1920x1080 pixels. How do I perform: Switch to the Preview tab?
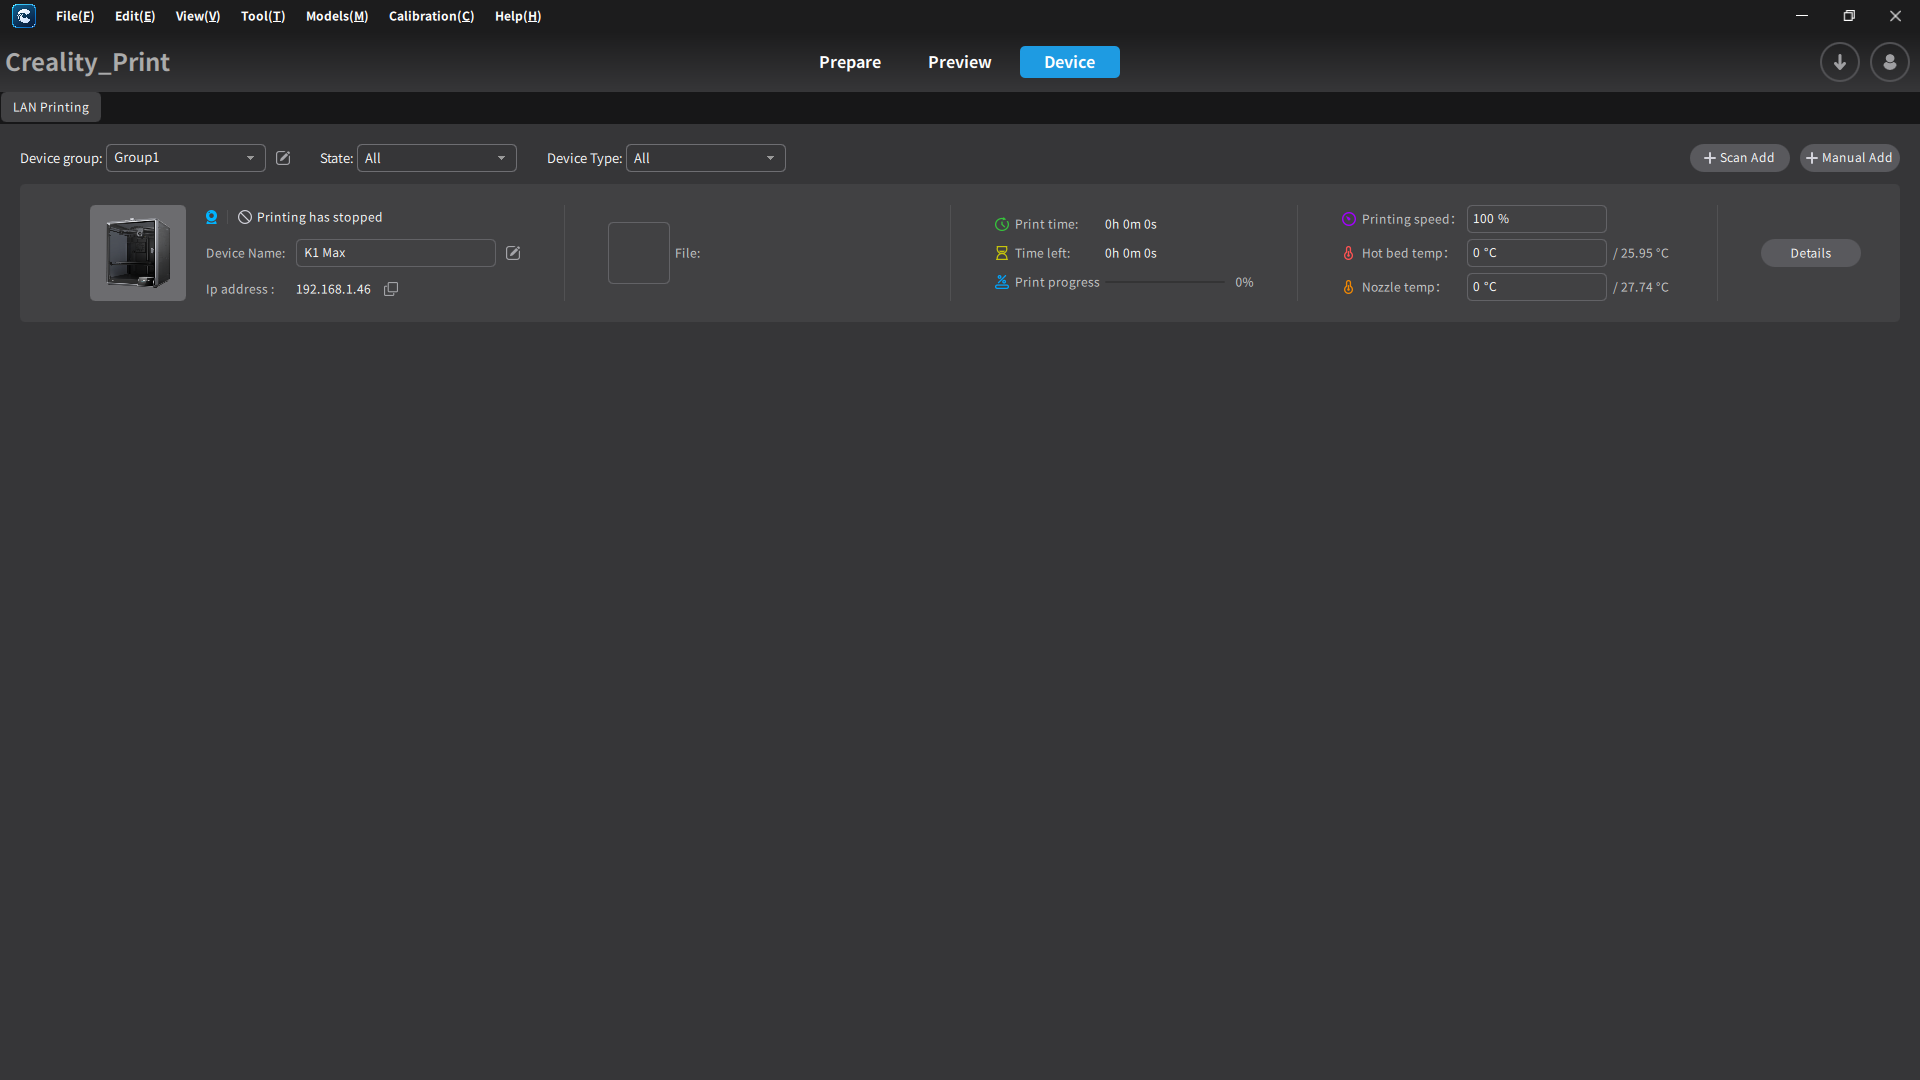click(x=960, y=62)
